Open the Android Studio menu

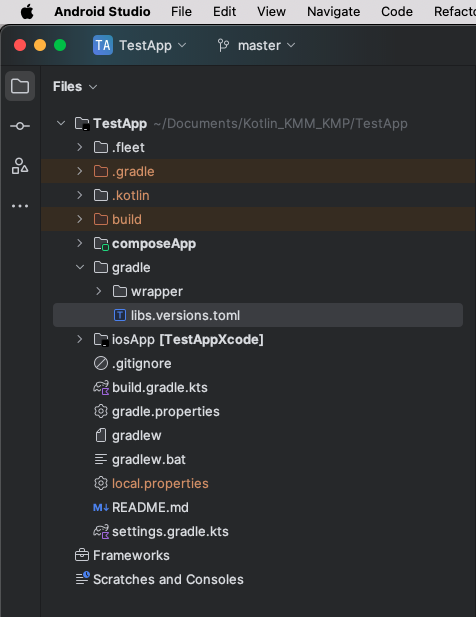(102, 11)
